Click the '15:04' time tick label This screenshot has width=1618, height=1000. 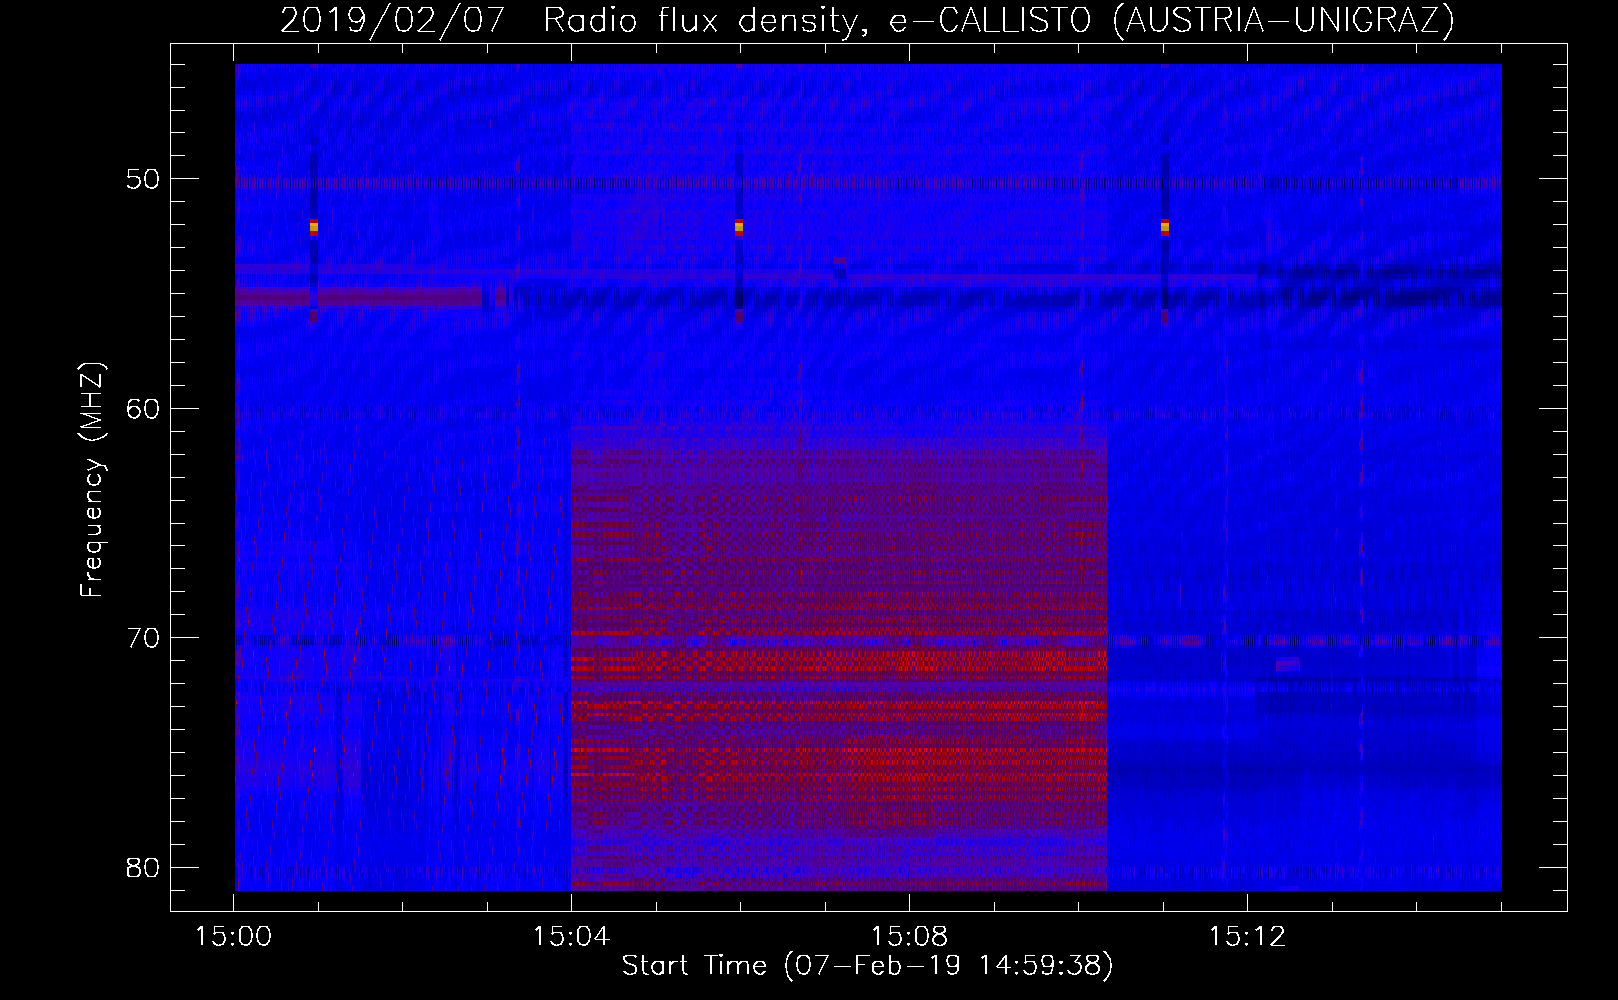[x=571, y=937]
